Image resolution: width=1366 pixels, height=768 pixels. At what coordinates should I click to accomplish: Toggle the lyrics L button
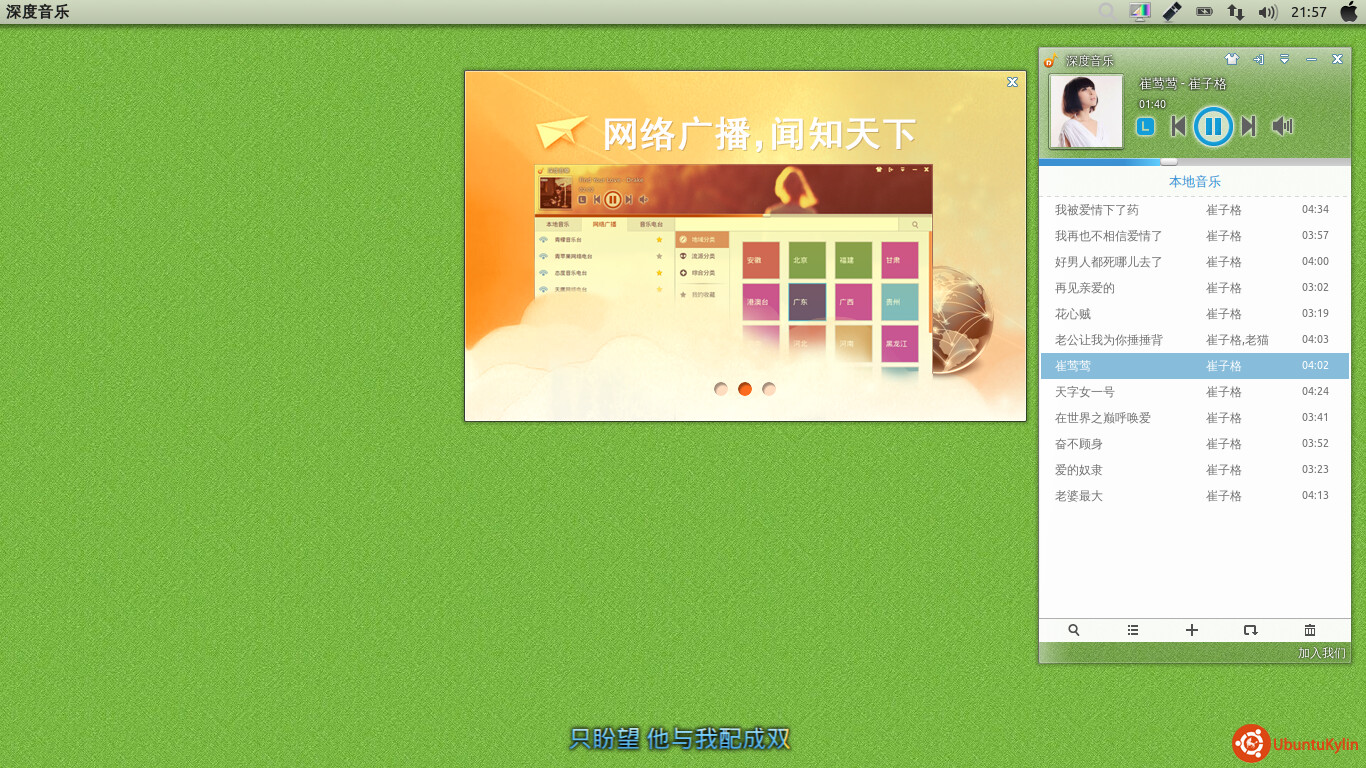[1146, 127]
